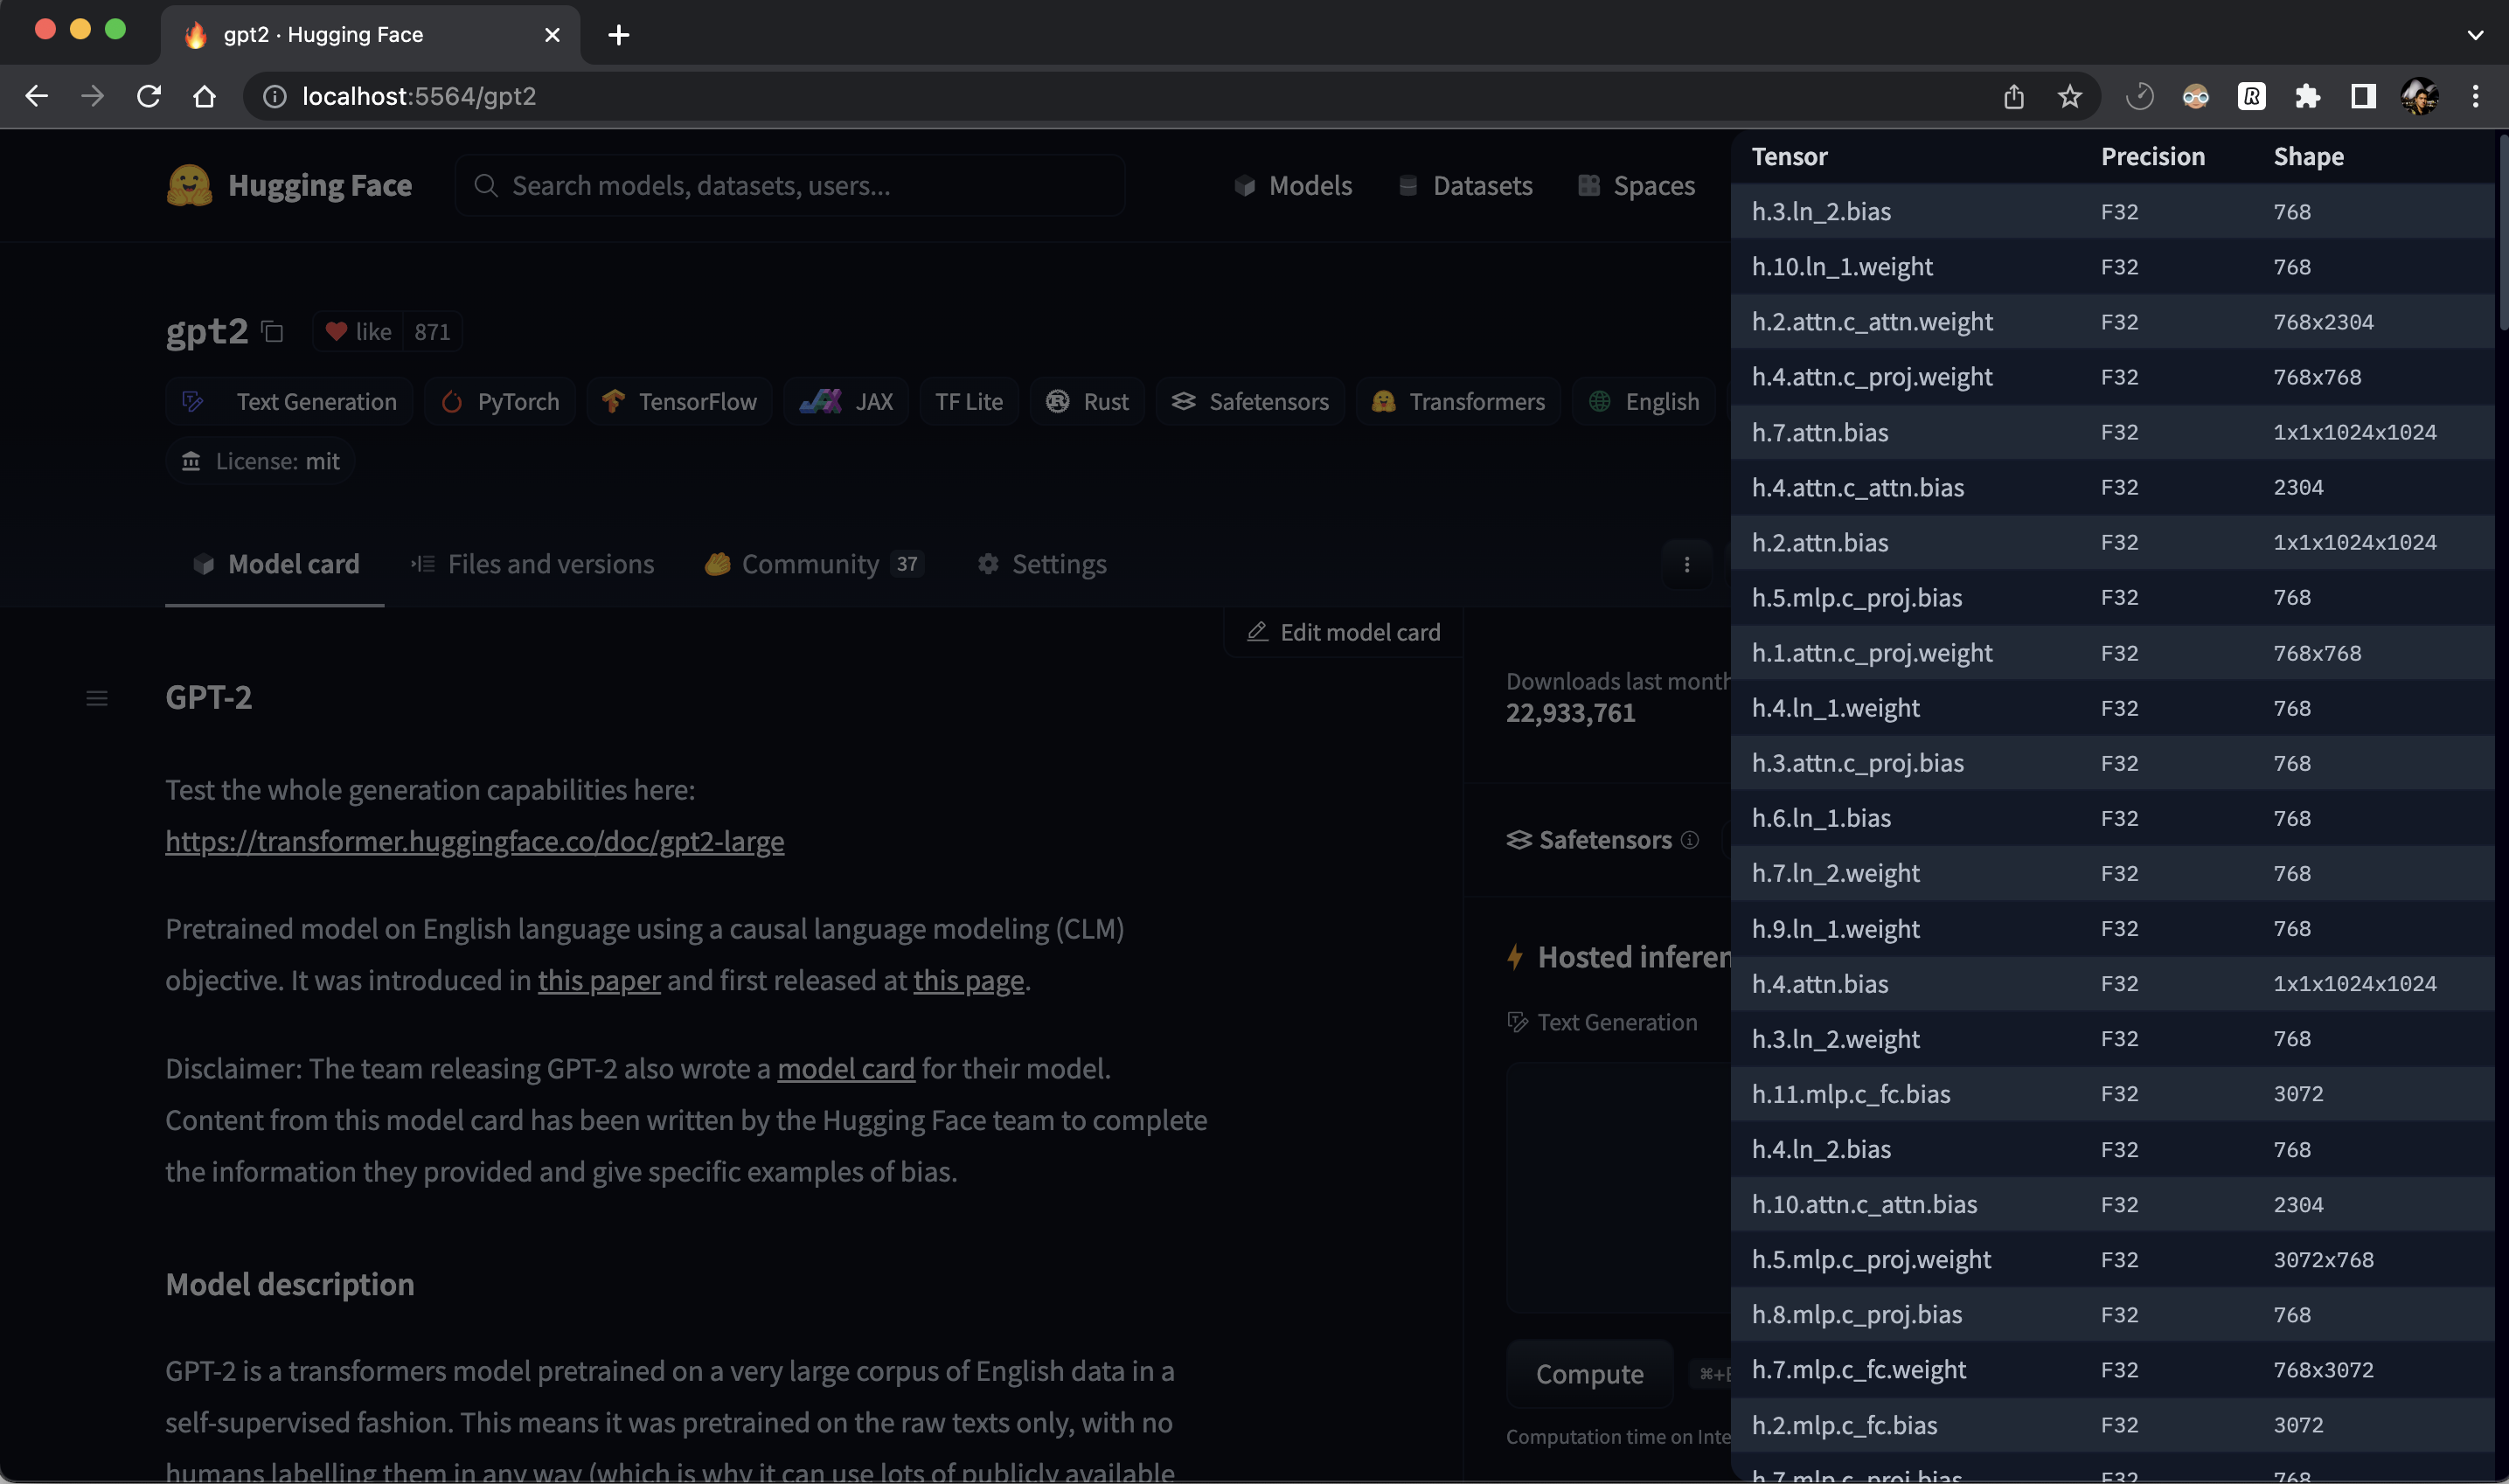The height and width of the screenshot is (1484, 2509).
Task: Open the more options menu beside Settings
Action: (x=1687, y=565)
